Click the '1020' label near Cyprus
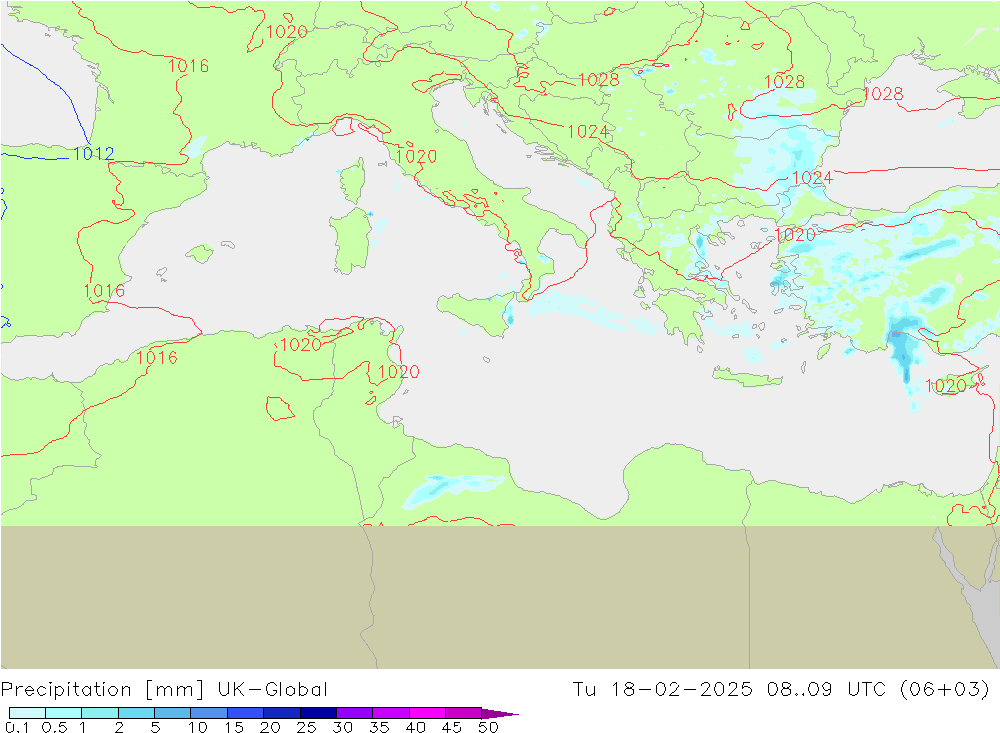Image resolution: width=1000 pixels, height=733 pixels. (946, 386)
